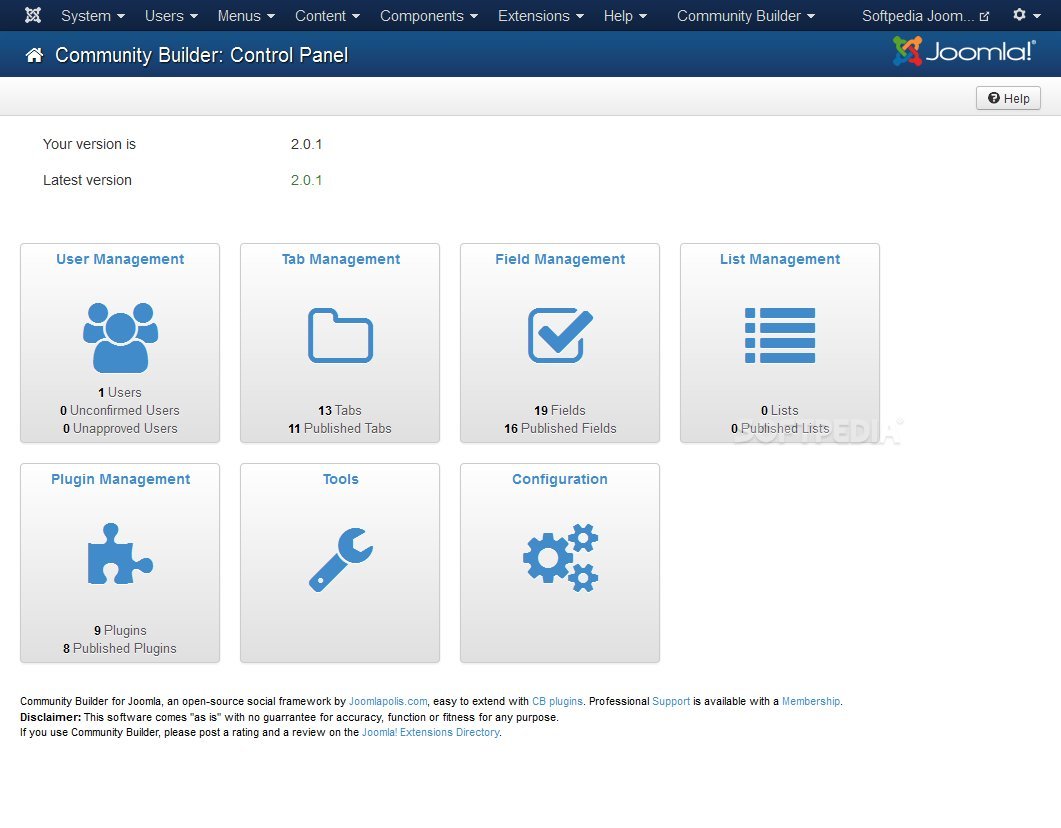This screenshot has width=1061, height=828.
Task: Click the 'Your version is' 2.0.1 value
Action: [x=307, y=145]
